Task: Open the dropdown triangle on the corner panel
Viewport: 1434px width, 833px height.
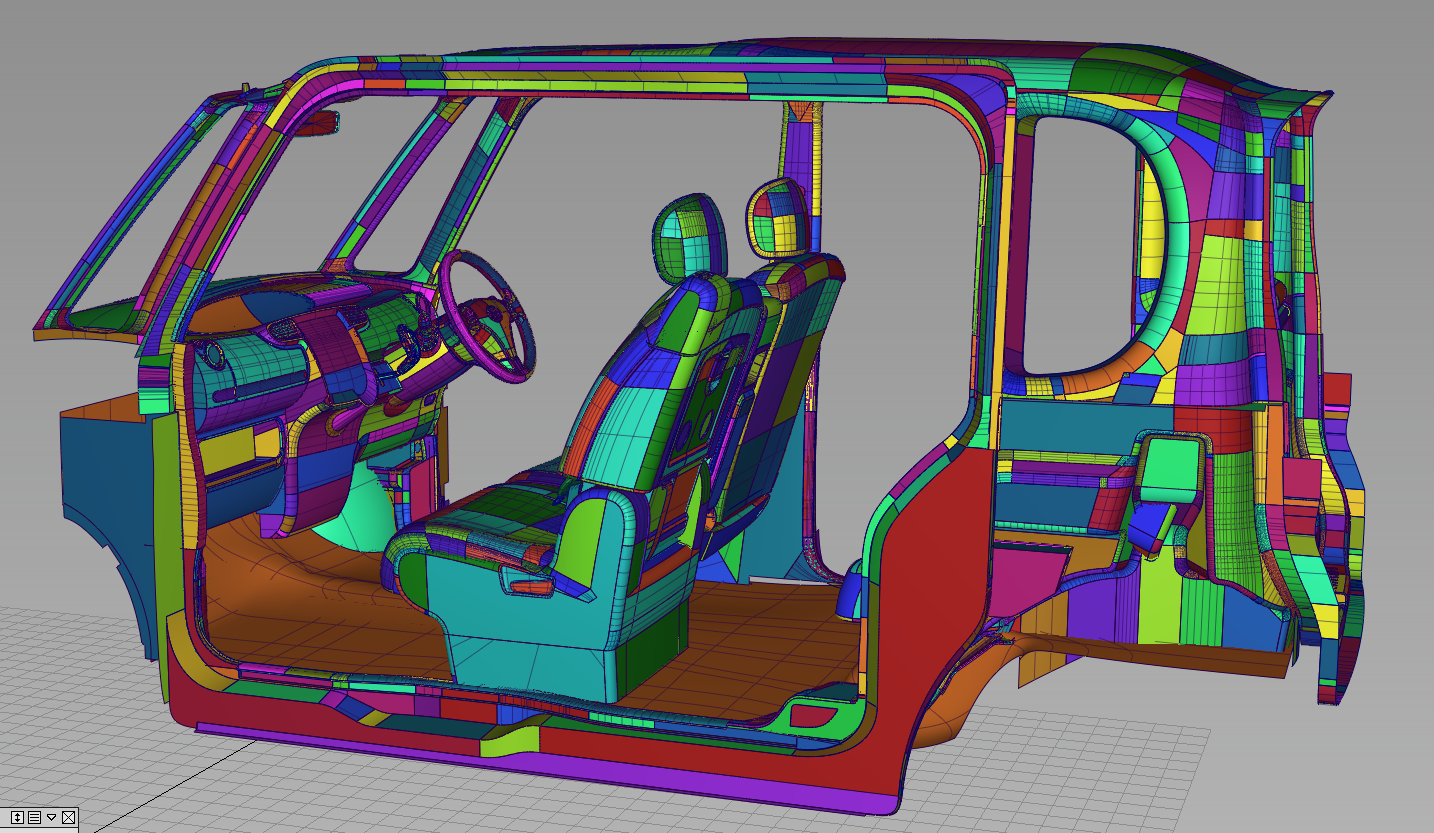Action: click(51, 817)
